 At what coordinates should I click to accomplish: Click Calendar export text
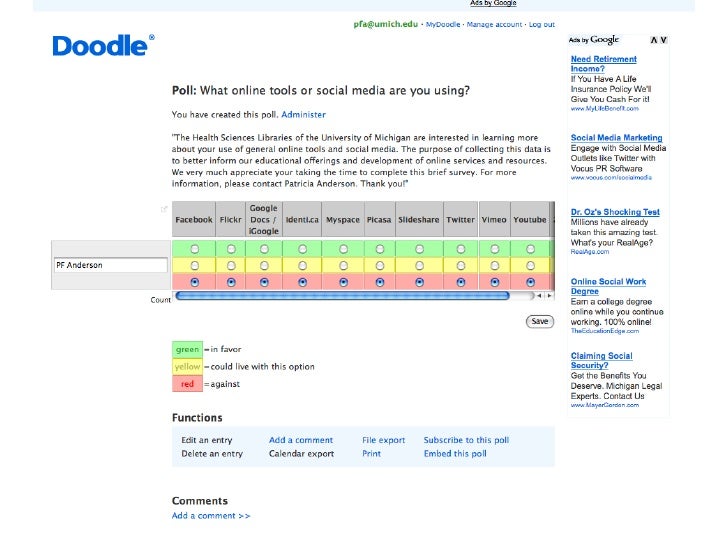pos(301,454)
